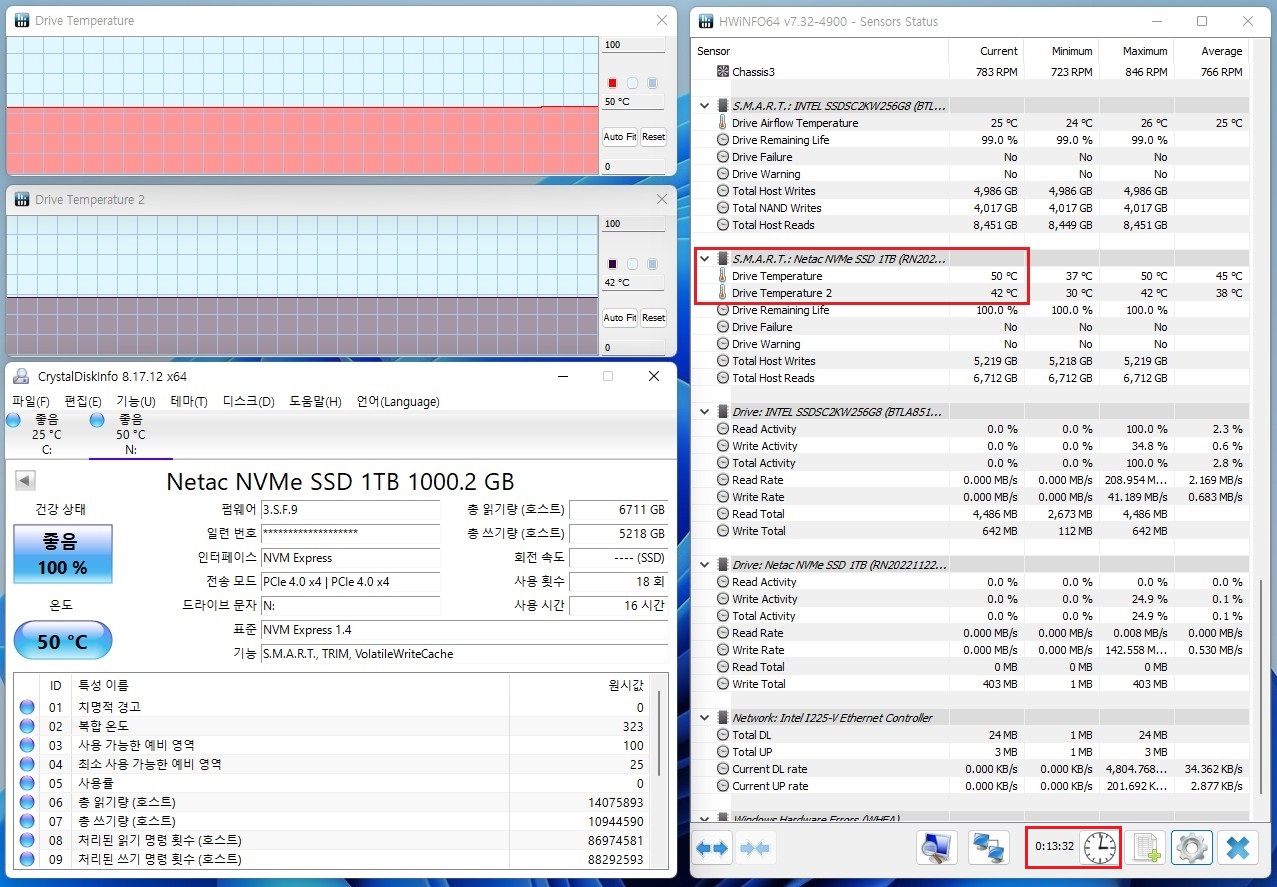The image size is (1277, 887).
Task: Click the gray-blue swatch in Drive Temperature 2
Action: coord(653,264)
